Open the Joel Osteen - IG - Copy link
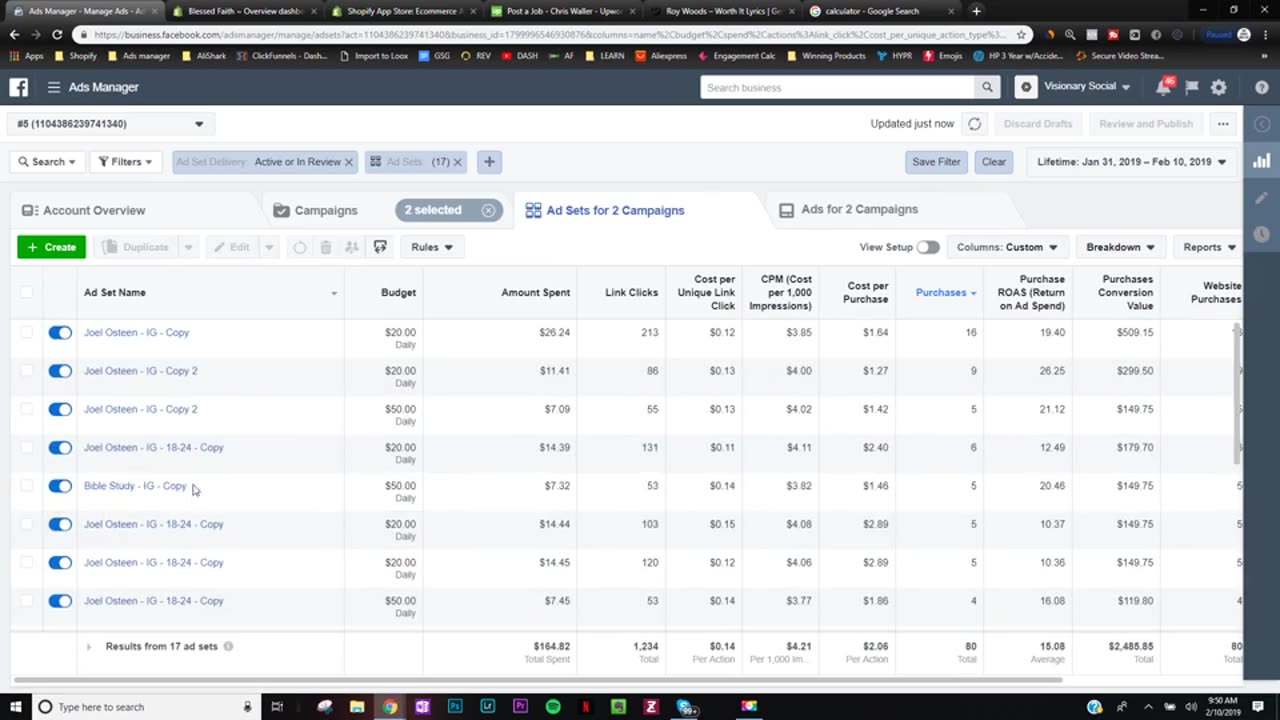The width and height of the screenshot is (1280, 720). coord(136,333)
